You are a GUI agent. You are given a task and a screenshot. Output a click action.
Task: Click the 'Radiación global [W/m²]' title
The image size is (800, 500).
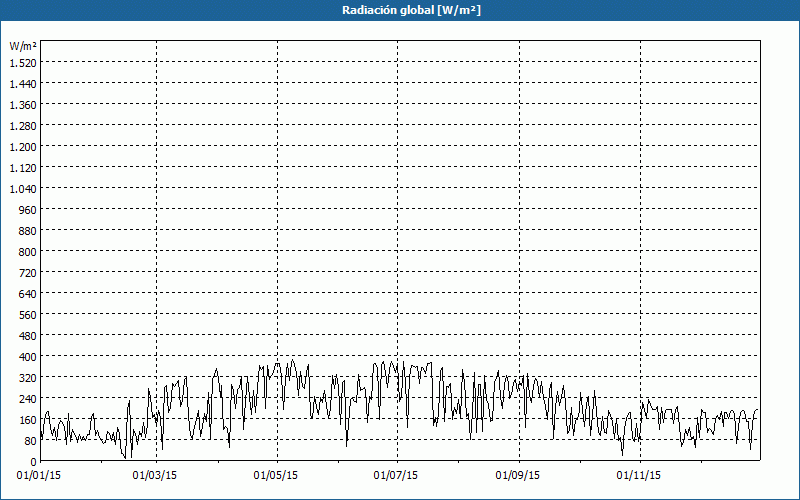[x=411, y=10]
